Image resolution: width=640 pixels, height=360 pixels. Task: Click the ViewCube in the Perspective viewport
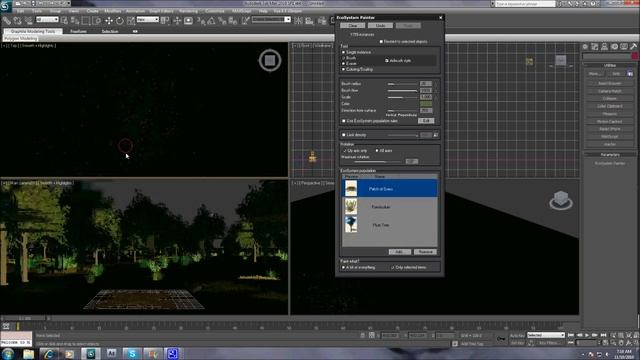[x=561, y=200]
